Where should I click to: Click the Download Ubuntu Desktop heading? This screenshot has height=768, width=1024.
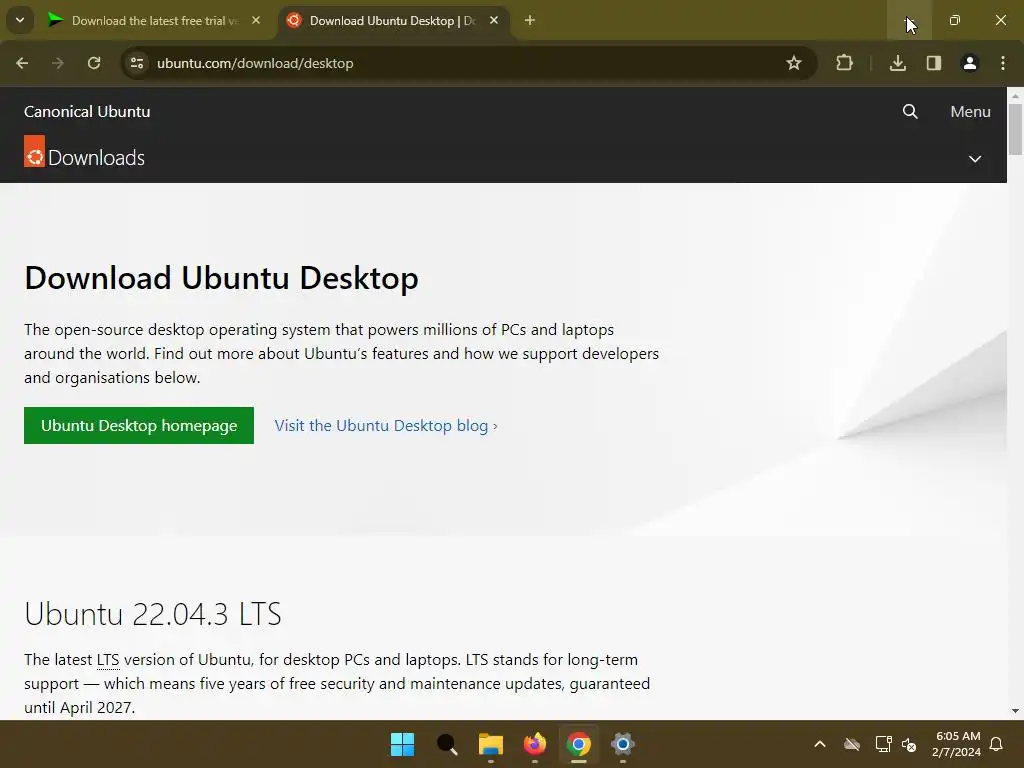pyautogui.click(x=221, y=278)
